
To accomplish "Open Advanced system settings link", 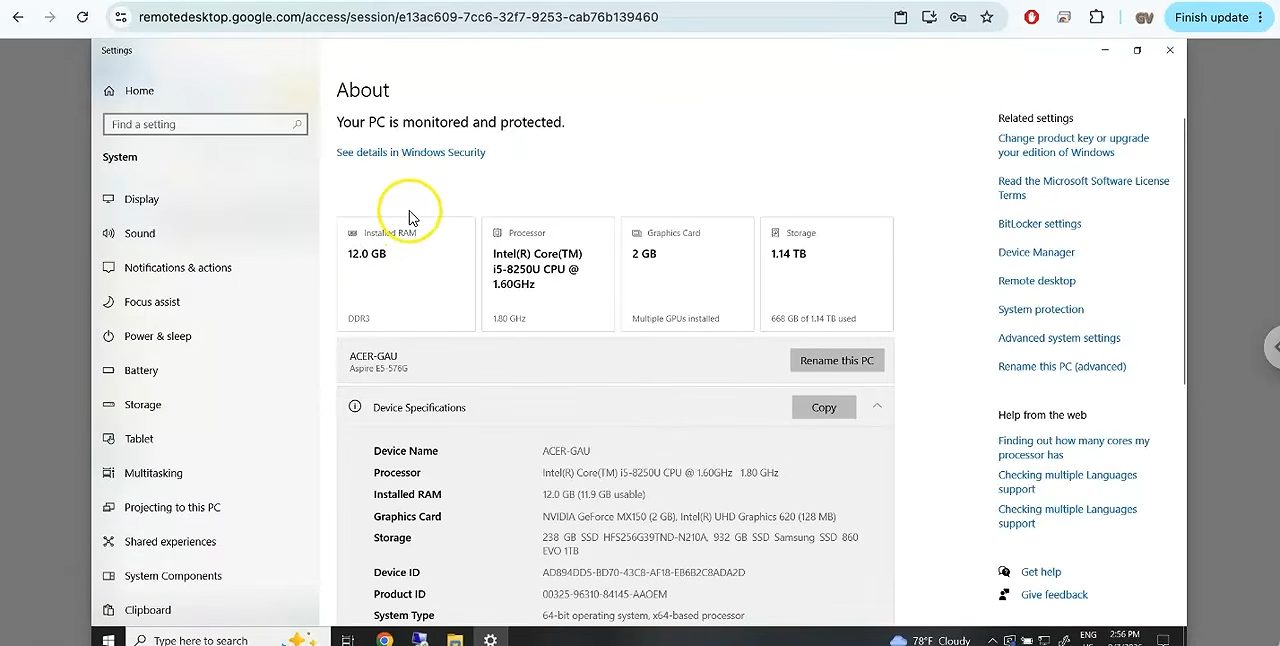I will [1059, 338].
